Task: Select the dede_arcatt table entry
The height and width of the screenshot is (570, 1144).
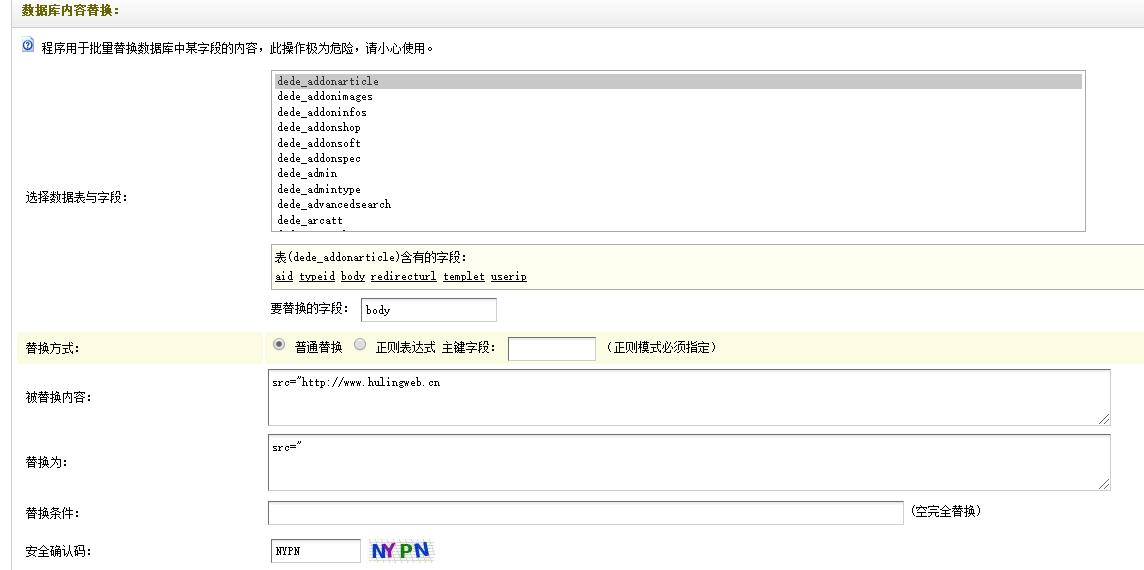Action: pos(310,220)
